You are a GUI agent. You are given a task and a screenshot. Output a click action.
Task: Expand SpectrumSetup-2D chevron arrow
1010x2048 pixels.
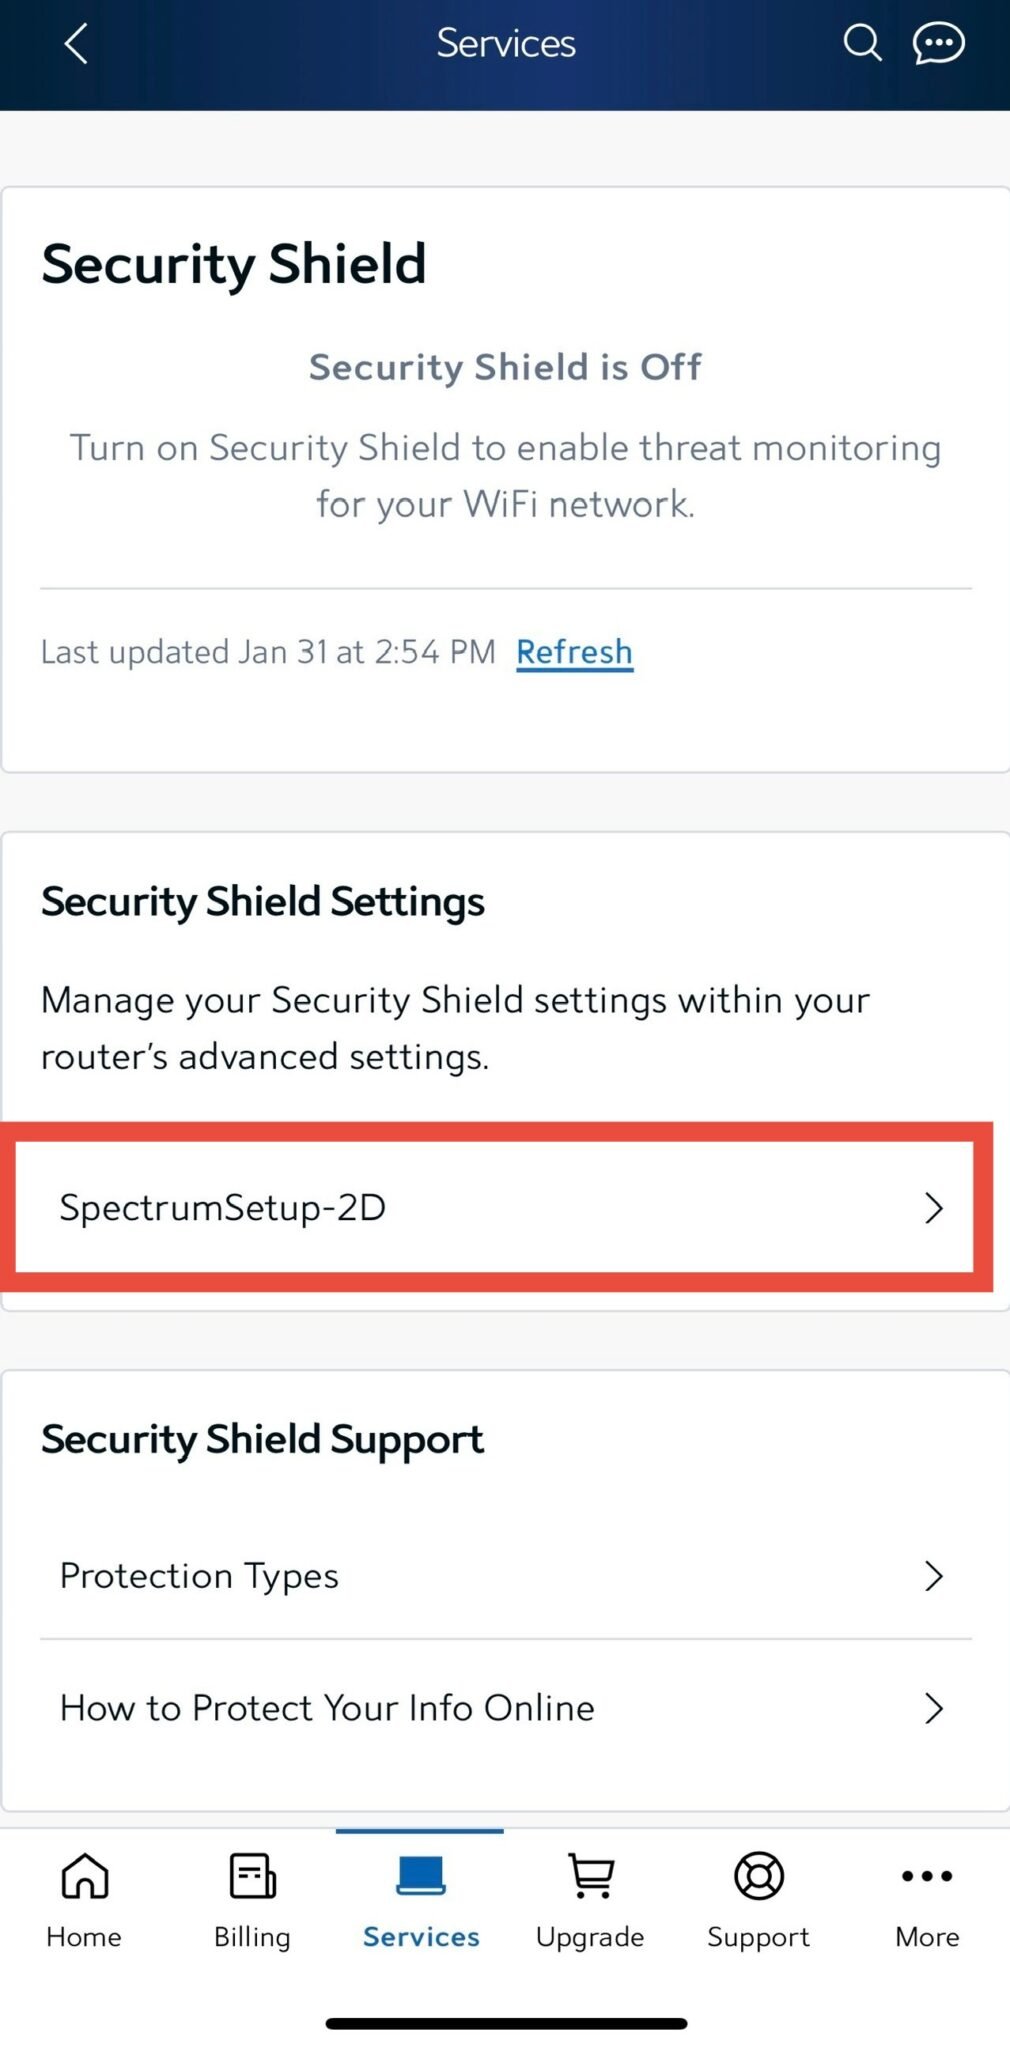[934, 1208]
